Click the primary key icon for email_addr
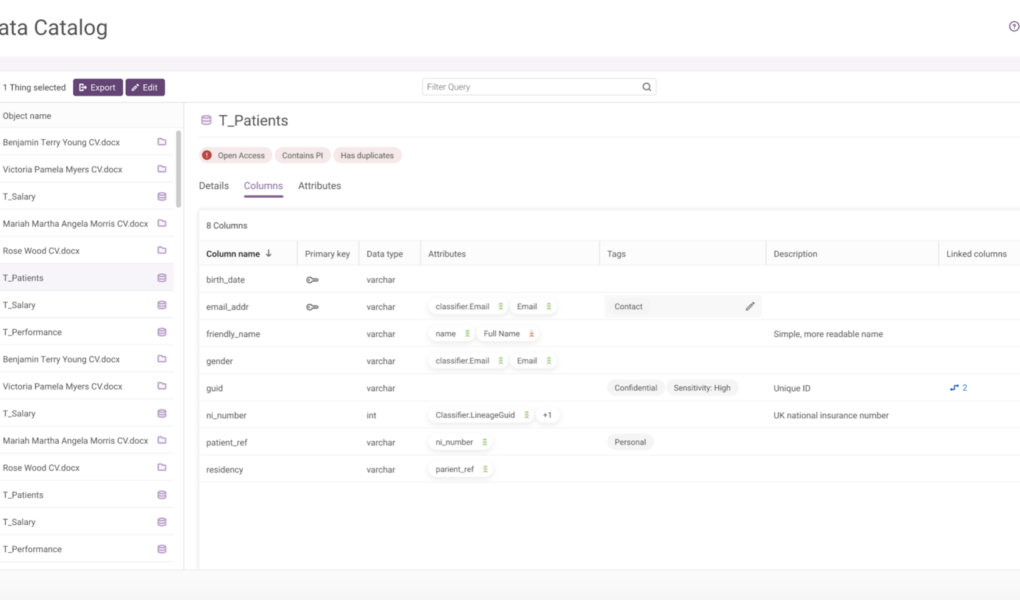 pyautogui.click(x=312, y=307)
